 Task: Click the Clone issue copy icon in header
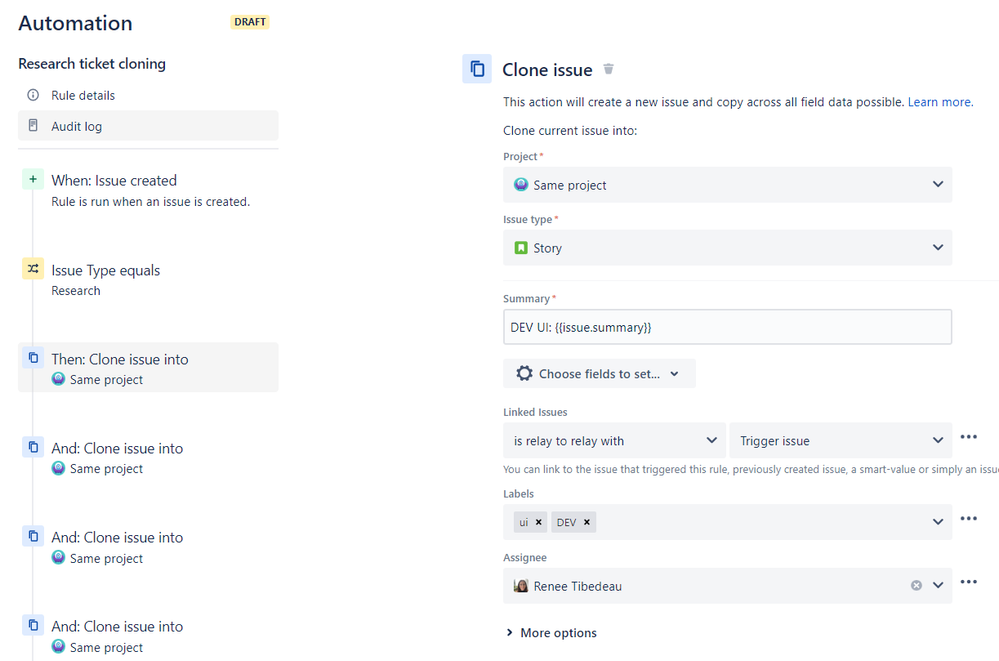(x=477, y=69)
